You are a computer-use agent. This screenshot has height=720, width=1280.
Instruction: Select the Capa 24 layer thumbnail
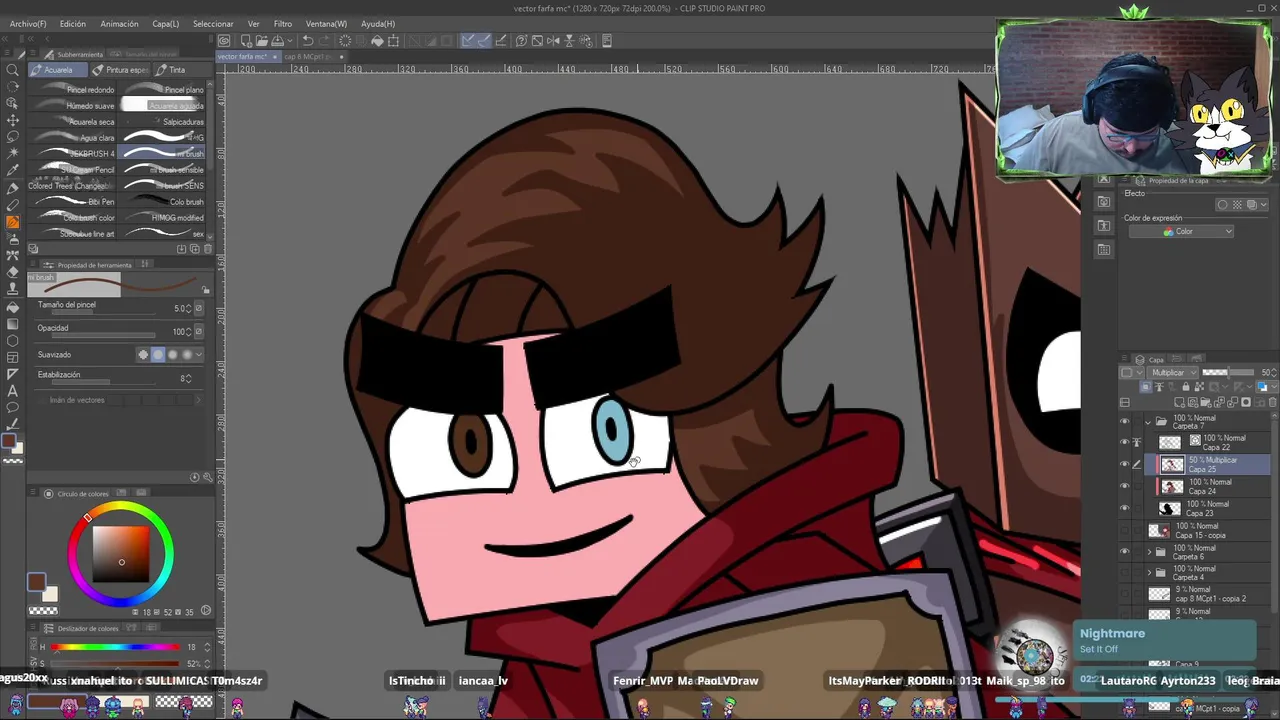[x=1171, y=486]
